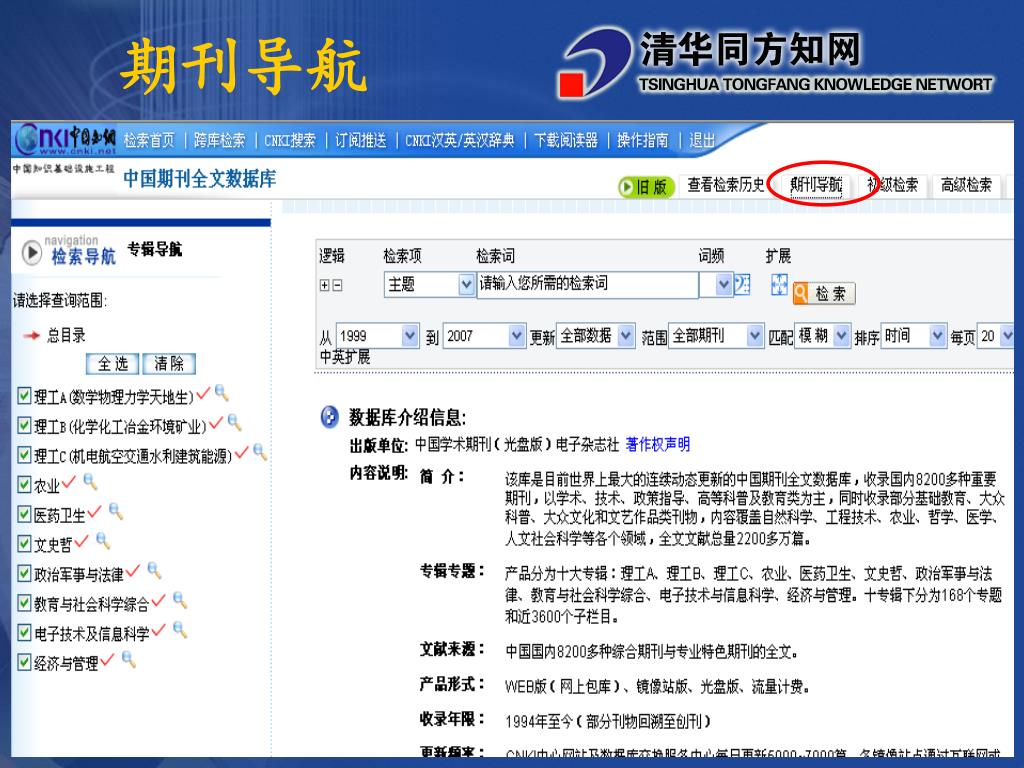The width and height of the screenshot is (1024, 768).
Task: Click the blue icon beside 数据库介绍信息
Action: [330, 417]
